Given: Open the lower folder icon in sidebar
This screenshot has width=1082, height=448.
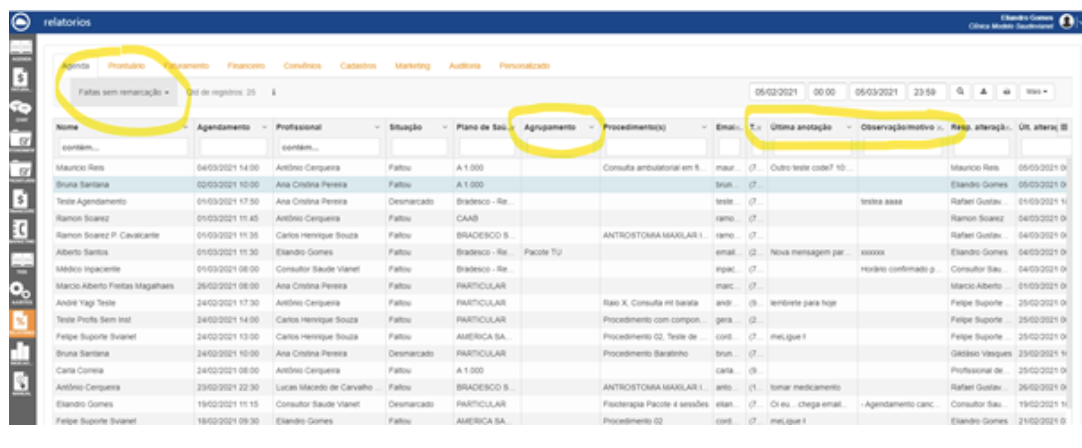Looking at the screenshot, I should (x=21, y=170).
